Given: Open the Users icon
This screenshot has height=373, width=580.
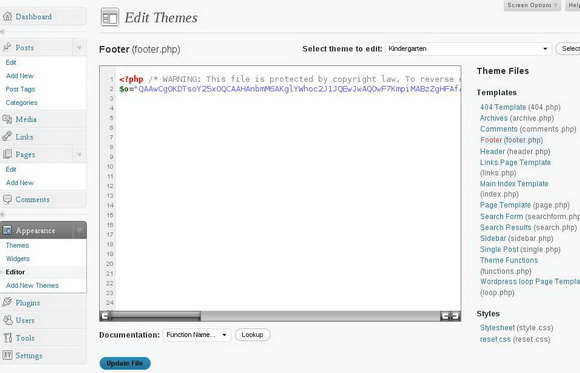Looking at the screenshot, I should pyautogui.click(x=7, y=320).
